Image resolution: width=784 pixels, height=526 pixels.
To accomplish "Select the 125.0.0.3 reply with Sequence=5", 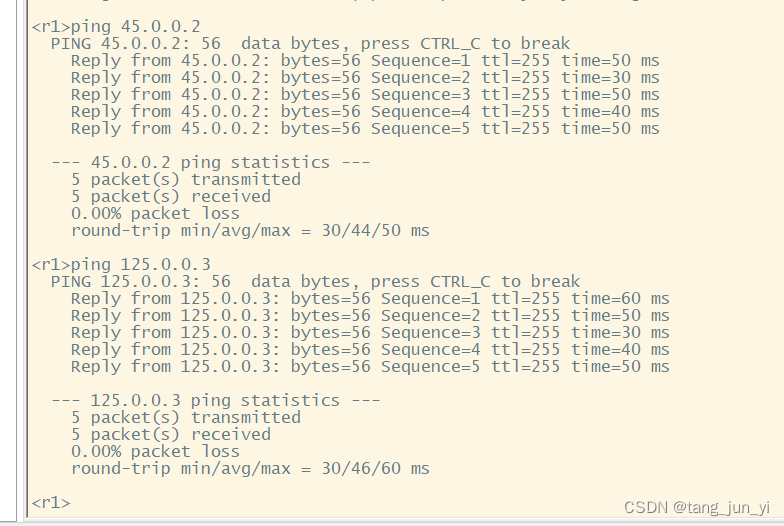I will [x=370, y=366].
